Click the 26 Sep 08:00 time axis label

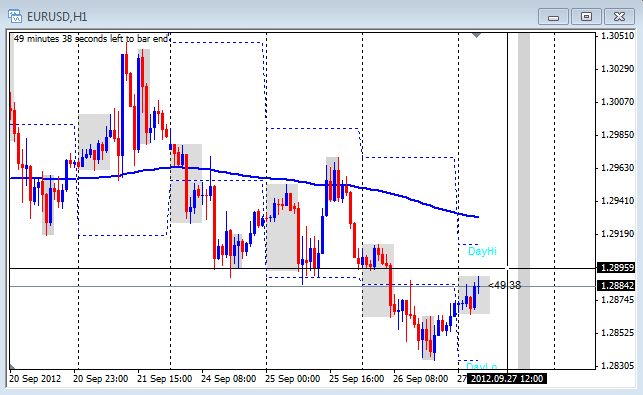coord(420,378)
